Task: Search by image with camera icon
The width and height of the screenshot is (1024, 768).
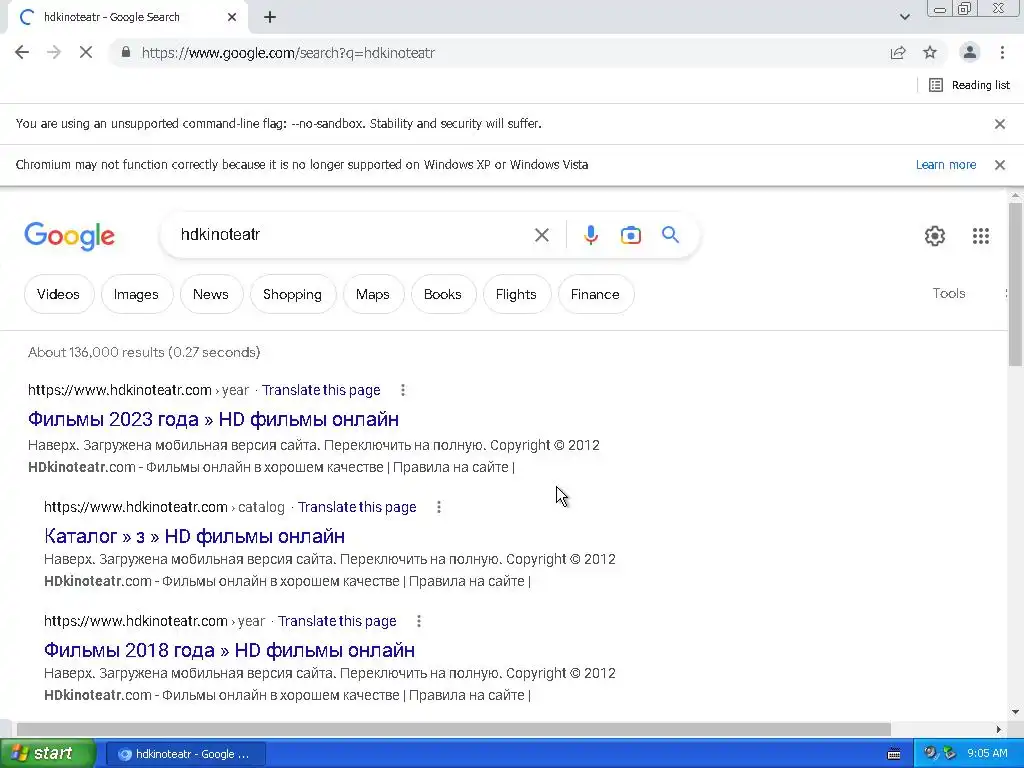Action: [x=630, y=235]
